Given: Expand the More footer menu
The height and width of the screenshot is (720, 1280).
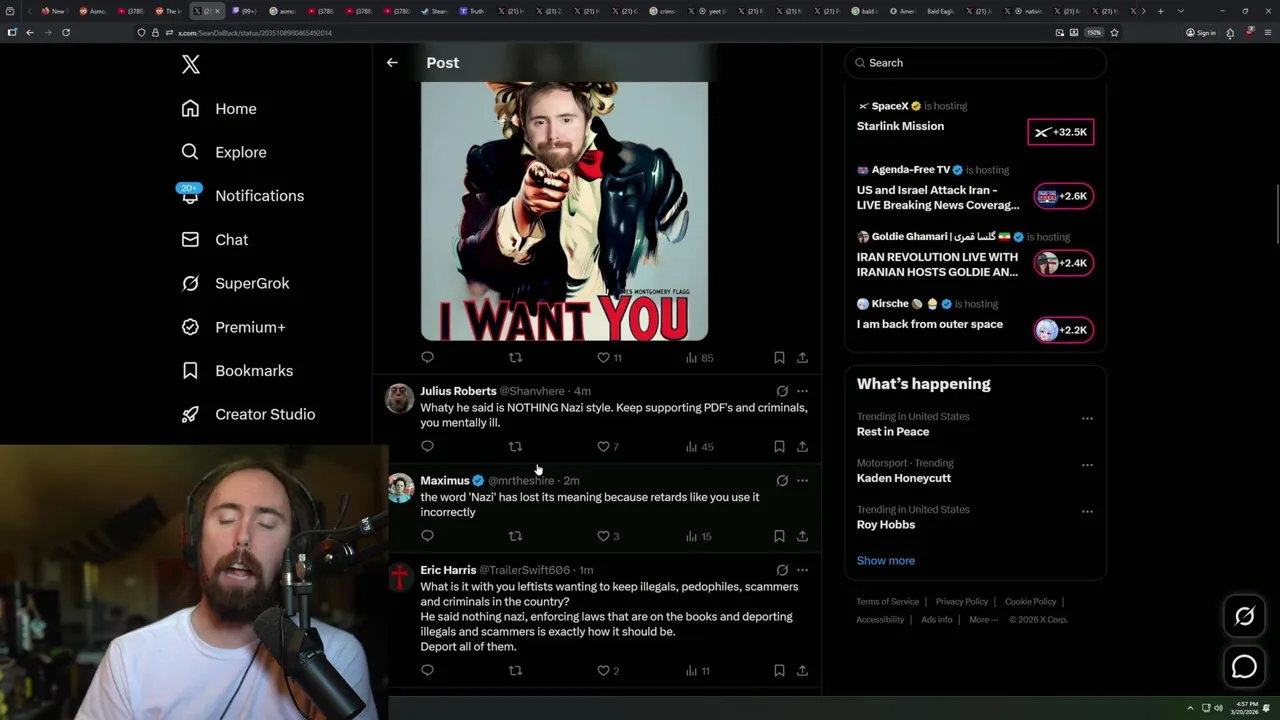Looking at the screenshot, I should pyautogui.click(x=983, y=620).
